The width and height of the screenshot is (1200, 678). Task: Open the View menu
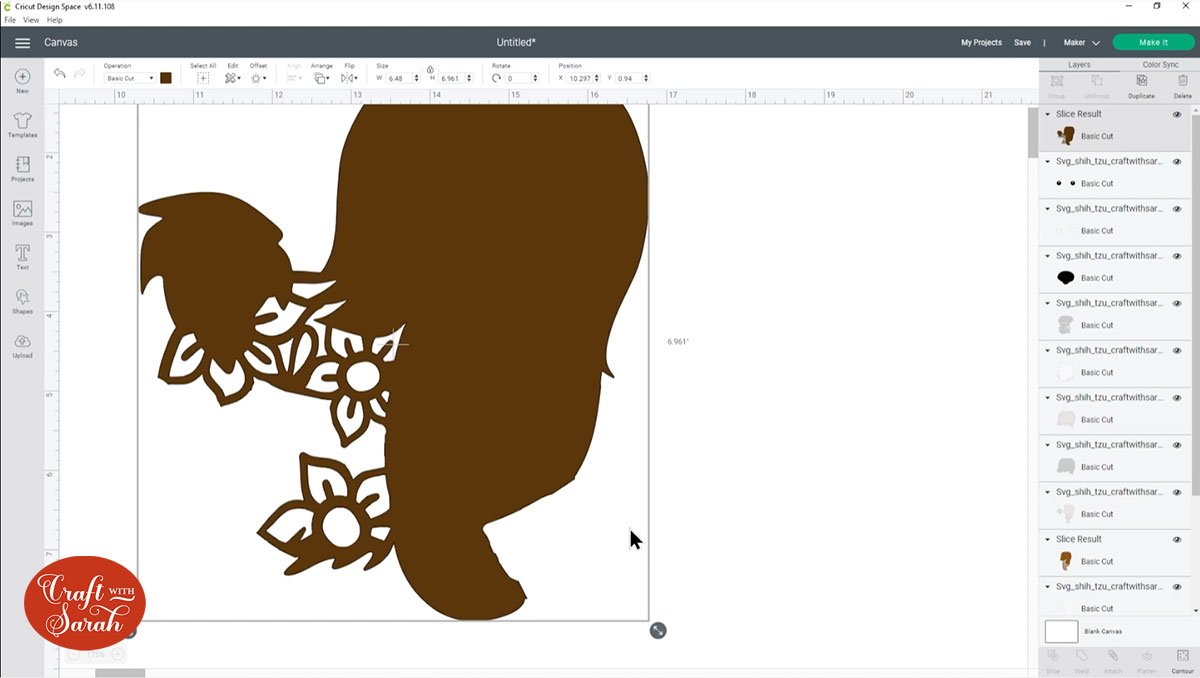pos(31,20)
